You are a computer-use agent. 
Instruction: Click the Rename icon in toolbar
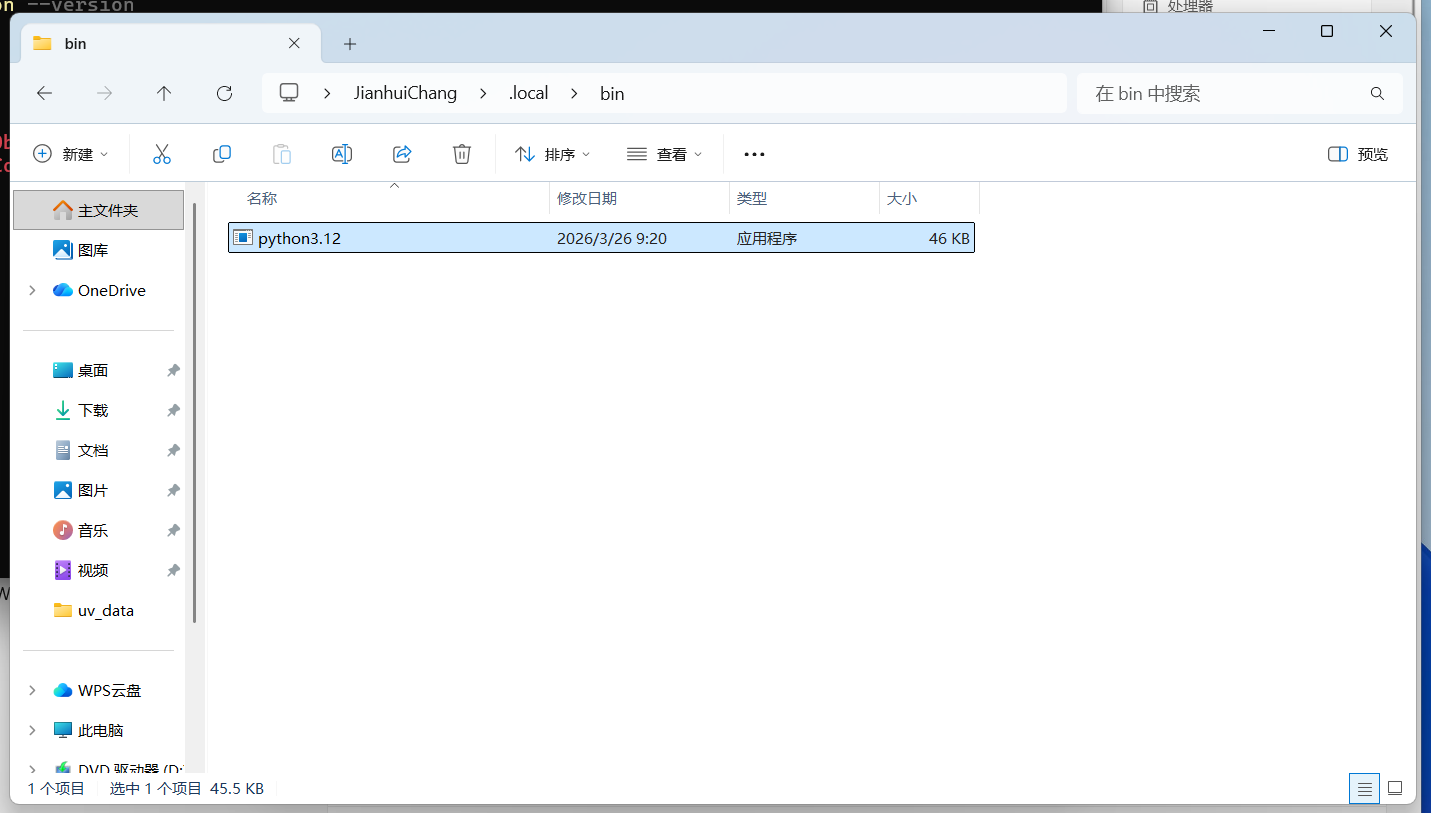coord(342,154)
